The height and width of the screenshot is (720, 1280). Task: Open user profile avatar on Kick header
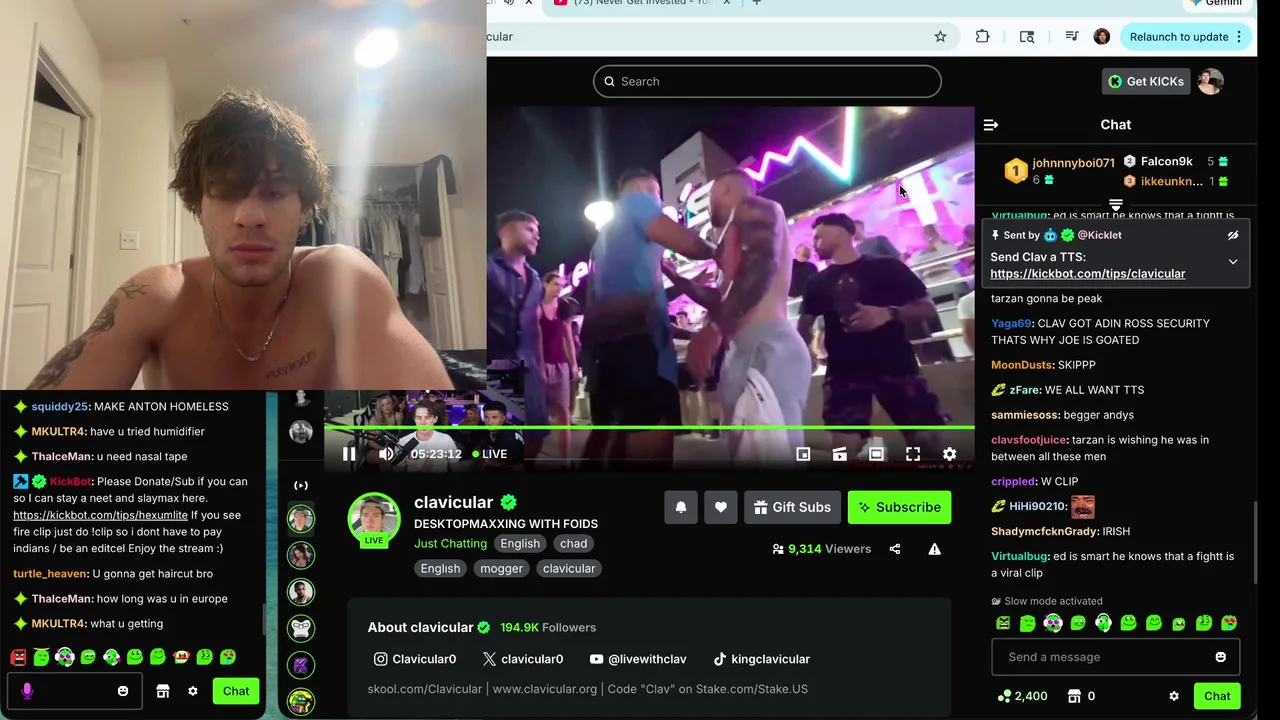coord(1211,81)
